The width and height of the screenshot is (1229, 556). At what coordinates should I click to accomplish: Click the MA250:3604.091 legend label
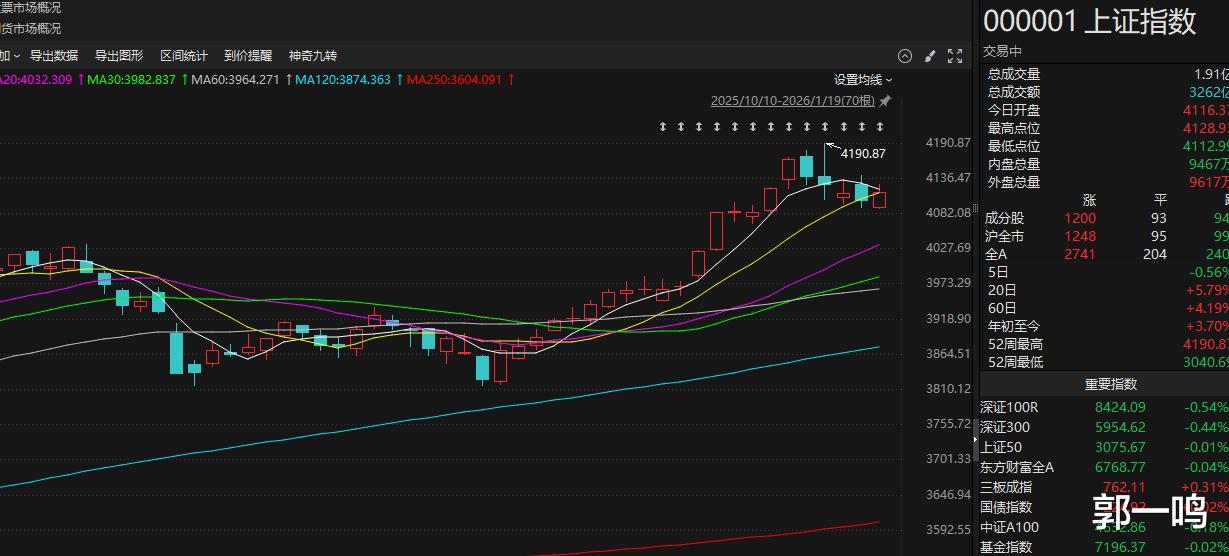454,80
